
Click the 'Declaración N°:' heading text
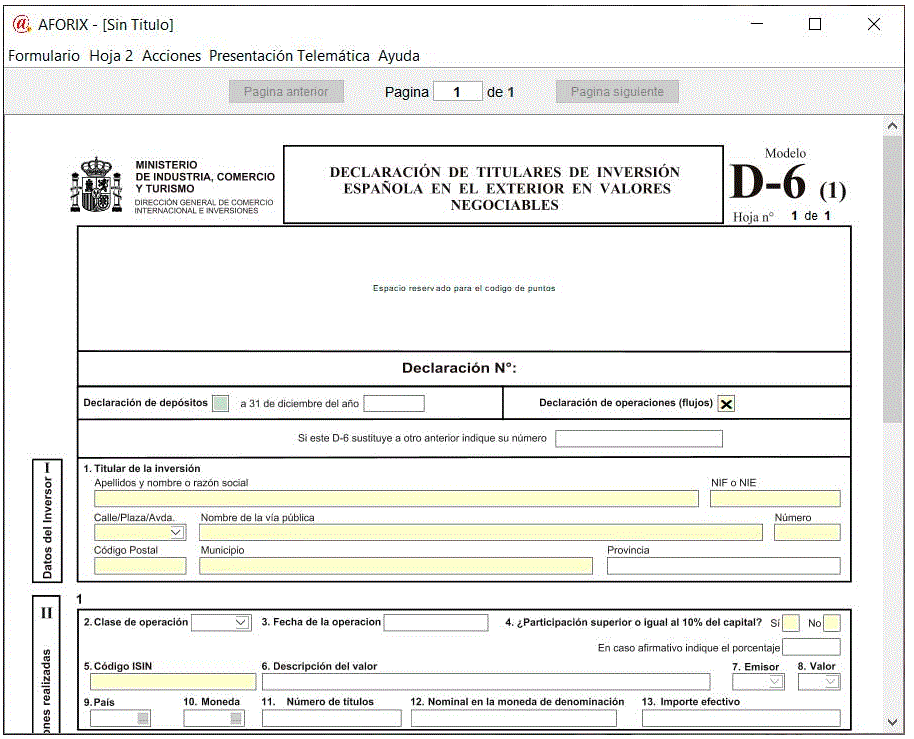459,368
